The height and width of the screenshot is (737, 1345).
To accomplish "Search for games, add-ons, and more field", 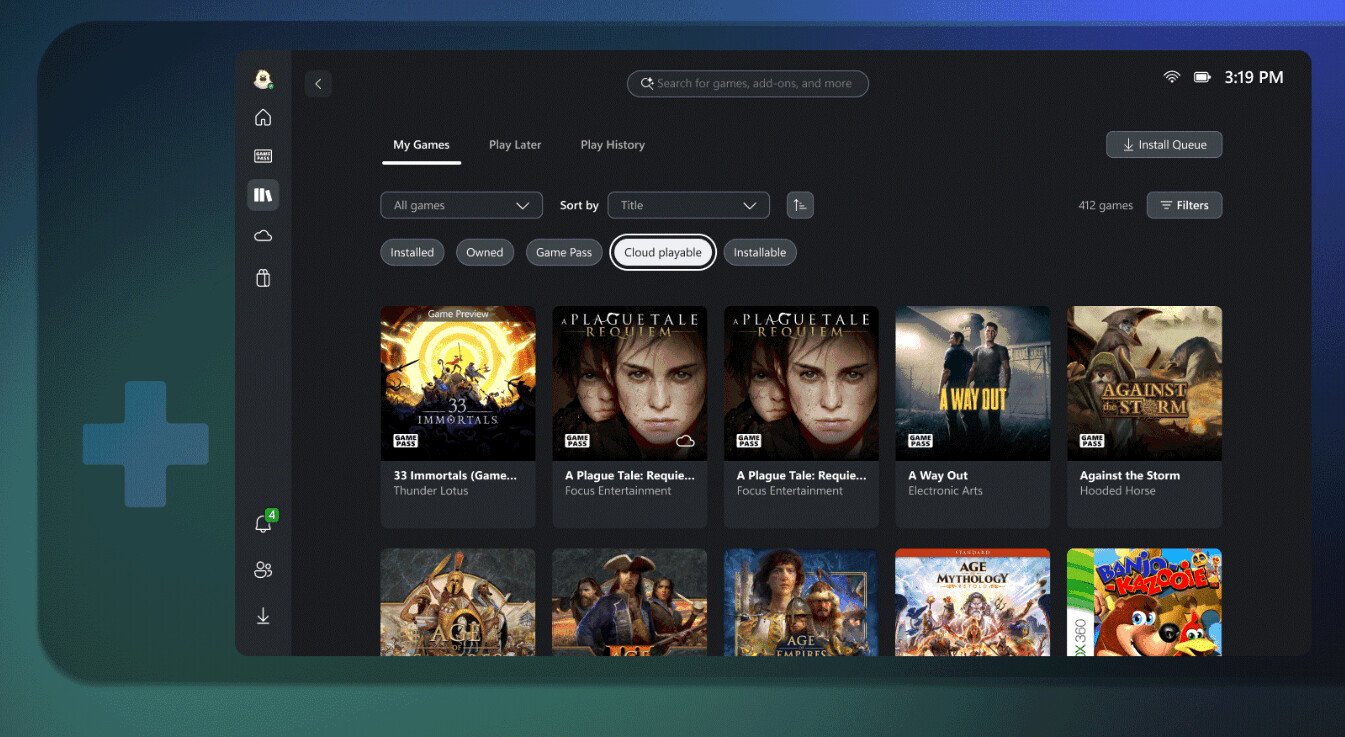I will (748, 84).
